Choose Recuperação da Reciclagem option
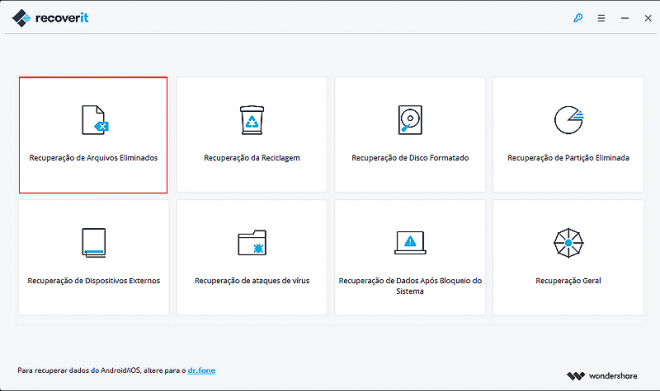The height and width of the screenshot is (391, 660). [252, 158]
